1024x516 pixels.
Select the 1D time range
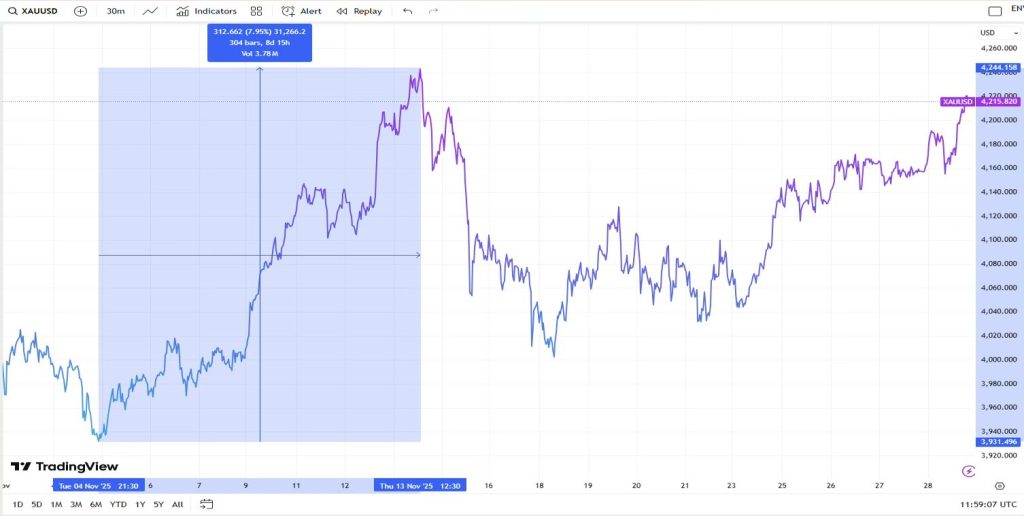click(x=17, y=504)
